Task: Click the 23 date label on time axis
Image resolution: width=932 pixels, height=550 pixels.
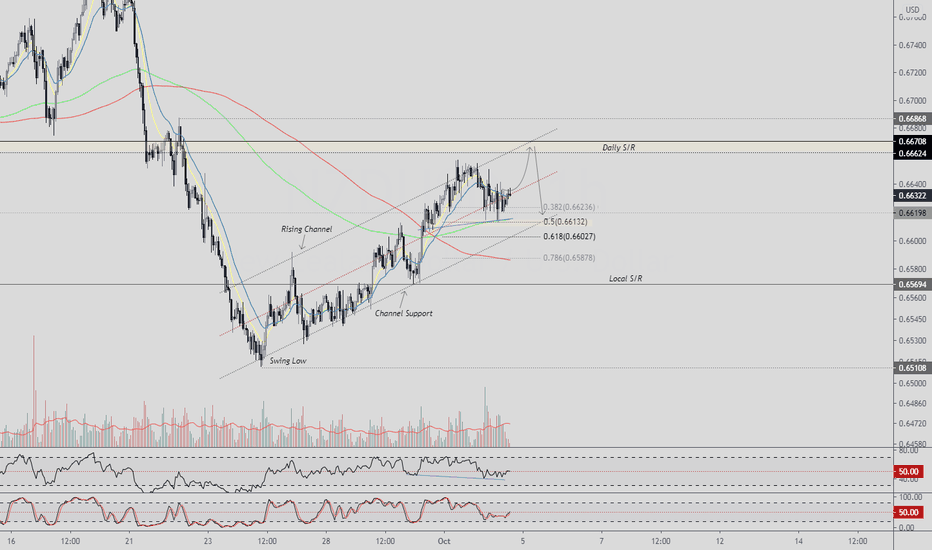Action: (x=207, y=542)
